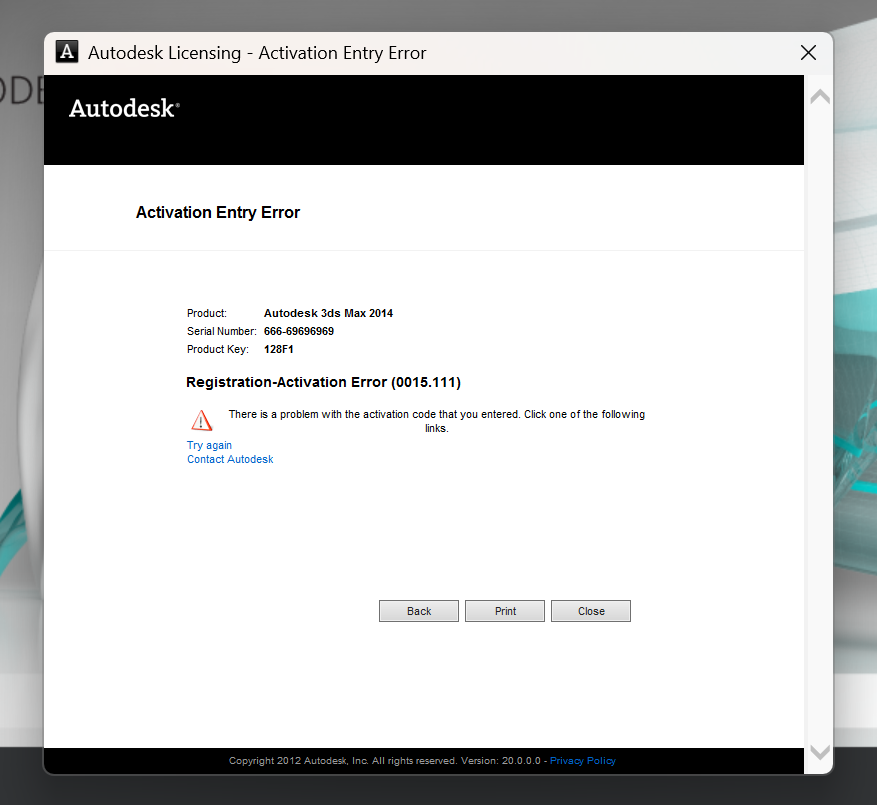Screen dimensions: 877x805
Task: Click the Registration-Activation Error (0015.111) heading
Action: coord(323,382)
